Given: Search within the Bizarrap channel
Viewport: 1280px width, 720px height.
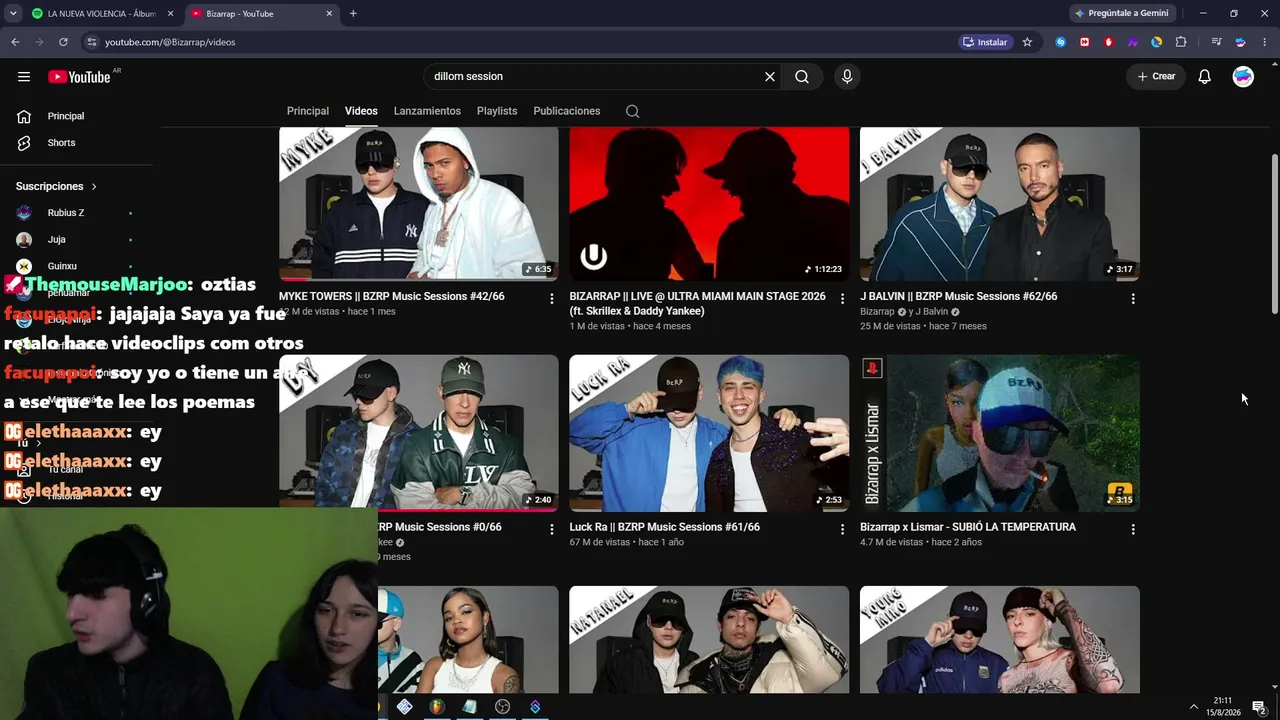Looking at the screenshot, I should (x=632, y=111).
